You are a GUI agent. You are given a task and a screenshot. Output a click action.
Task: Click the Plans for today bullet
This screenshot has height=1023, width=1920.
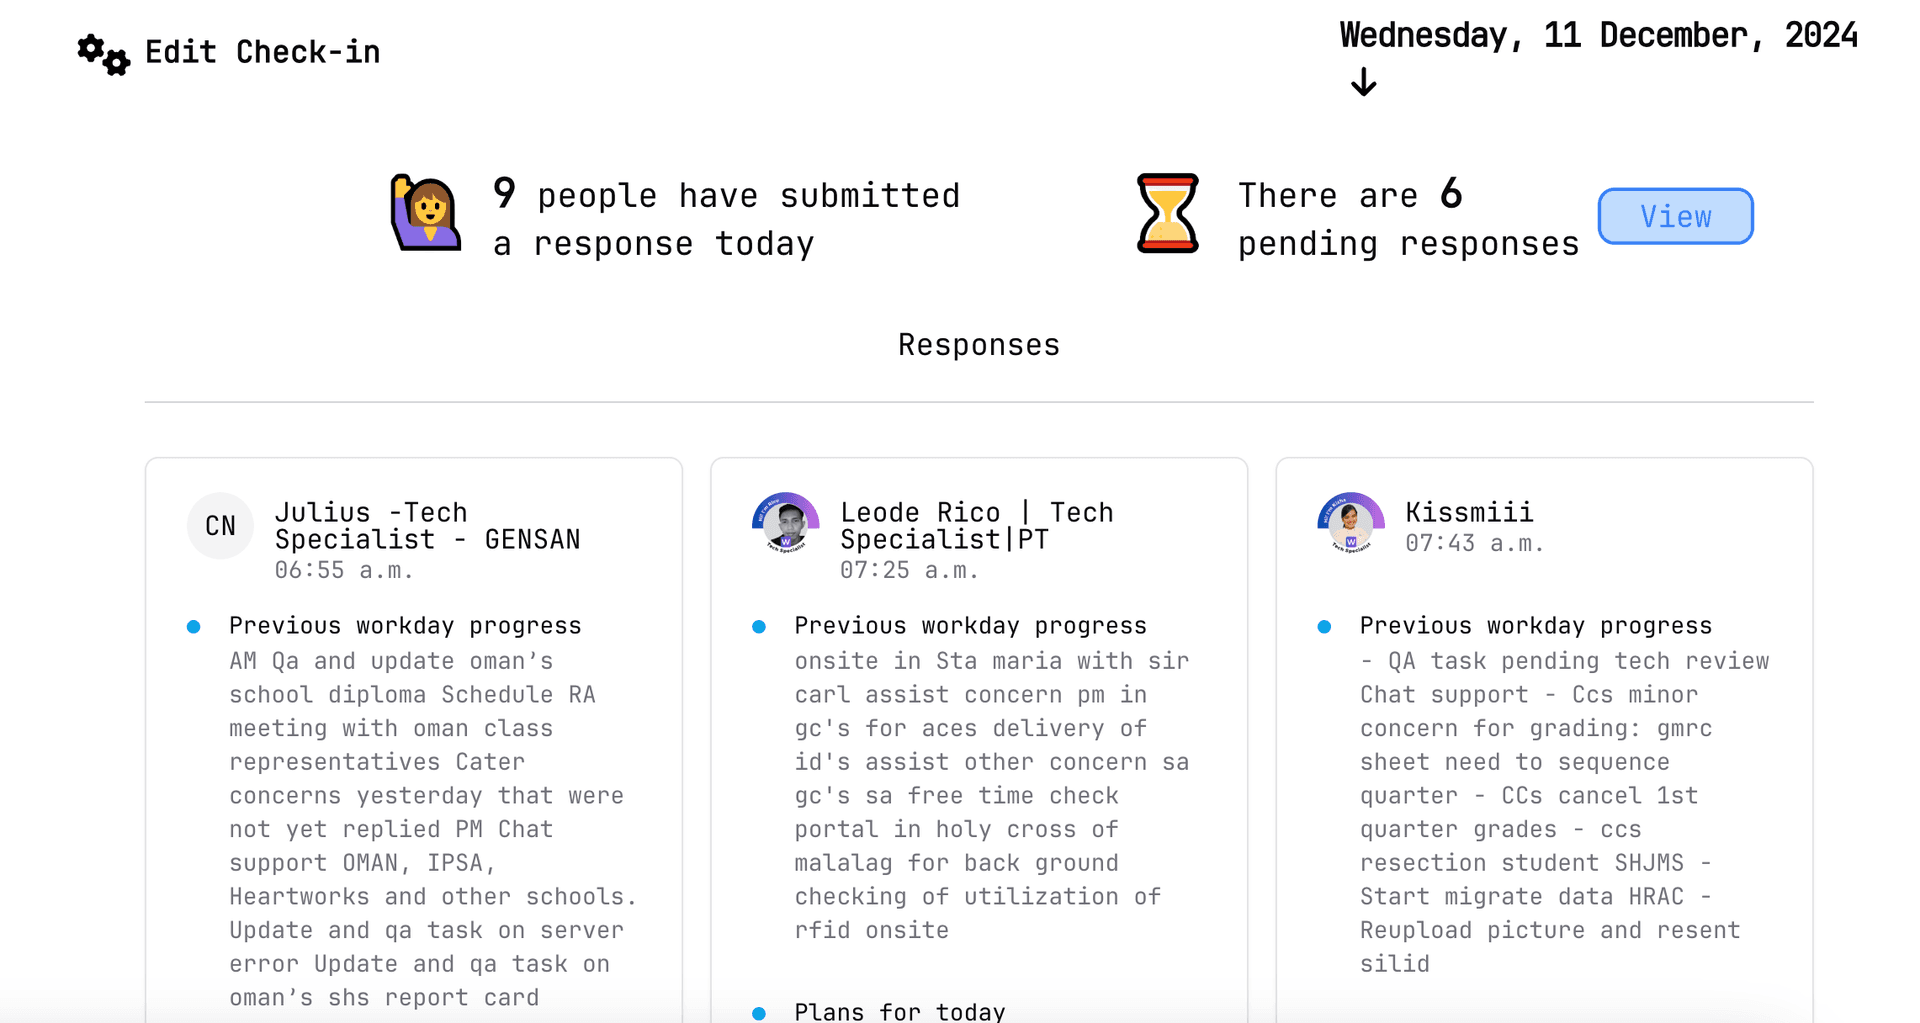pyautogui.click(x=759, y=1013)
